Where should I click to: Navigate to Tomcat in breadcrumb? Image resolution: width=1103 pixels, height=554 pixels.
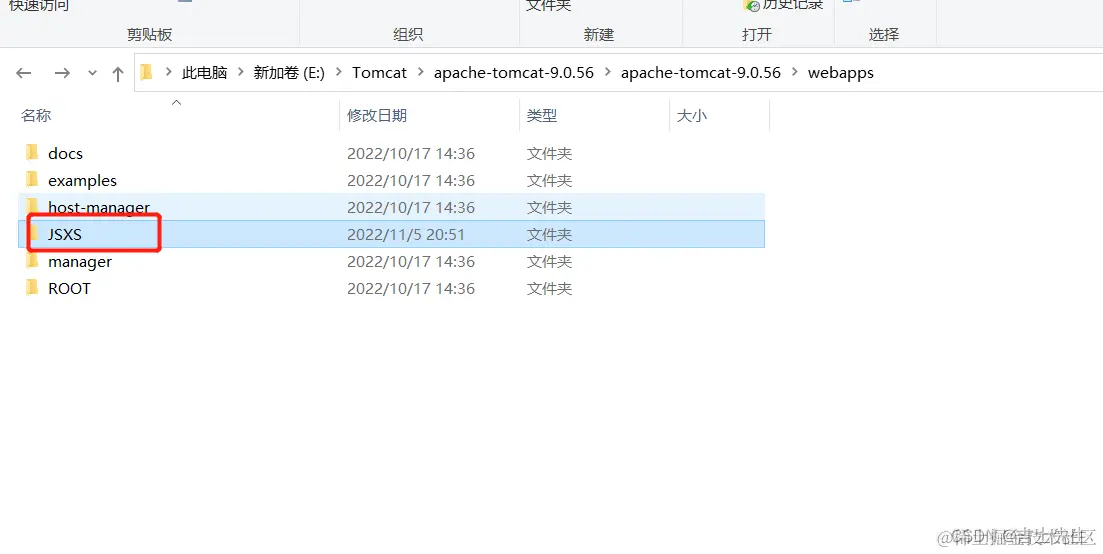click(379, 72)
